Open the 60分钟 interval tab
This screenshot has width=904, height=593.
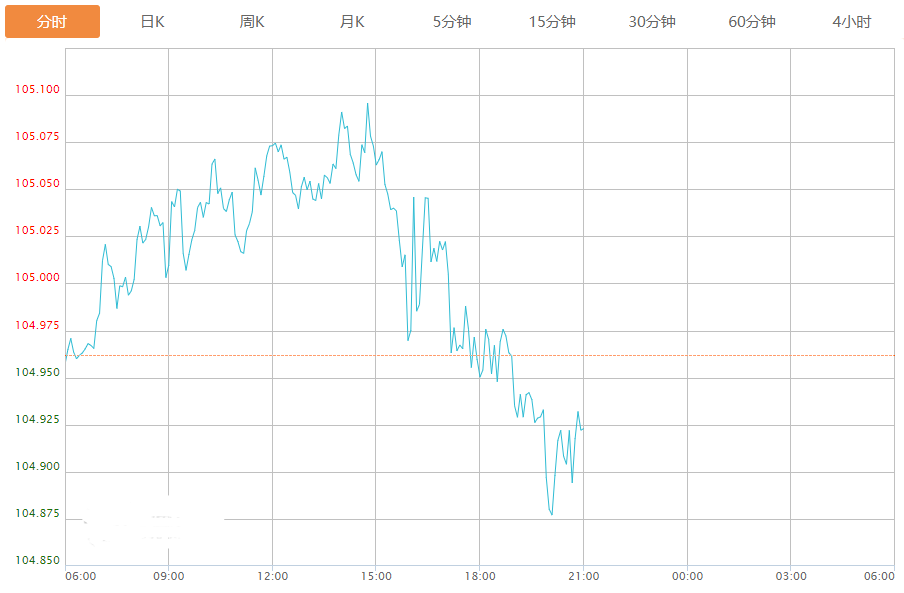[752, 22]
